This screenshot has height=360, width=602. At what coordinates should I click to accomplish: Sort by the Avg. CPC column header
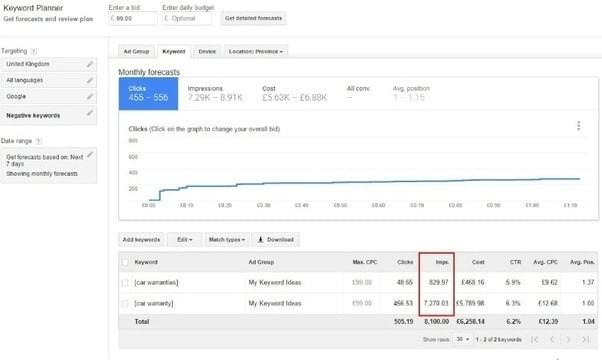[545, 262]
